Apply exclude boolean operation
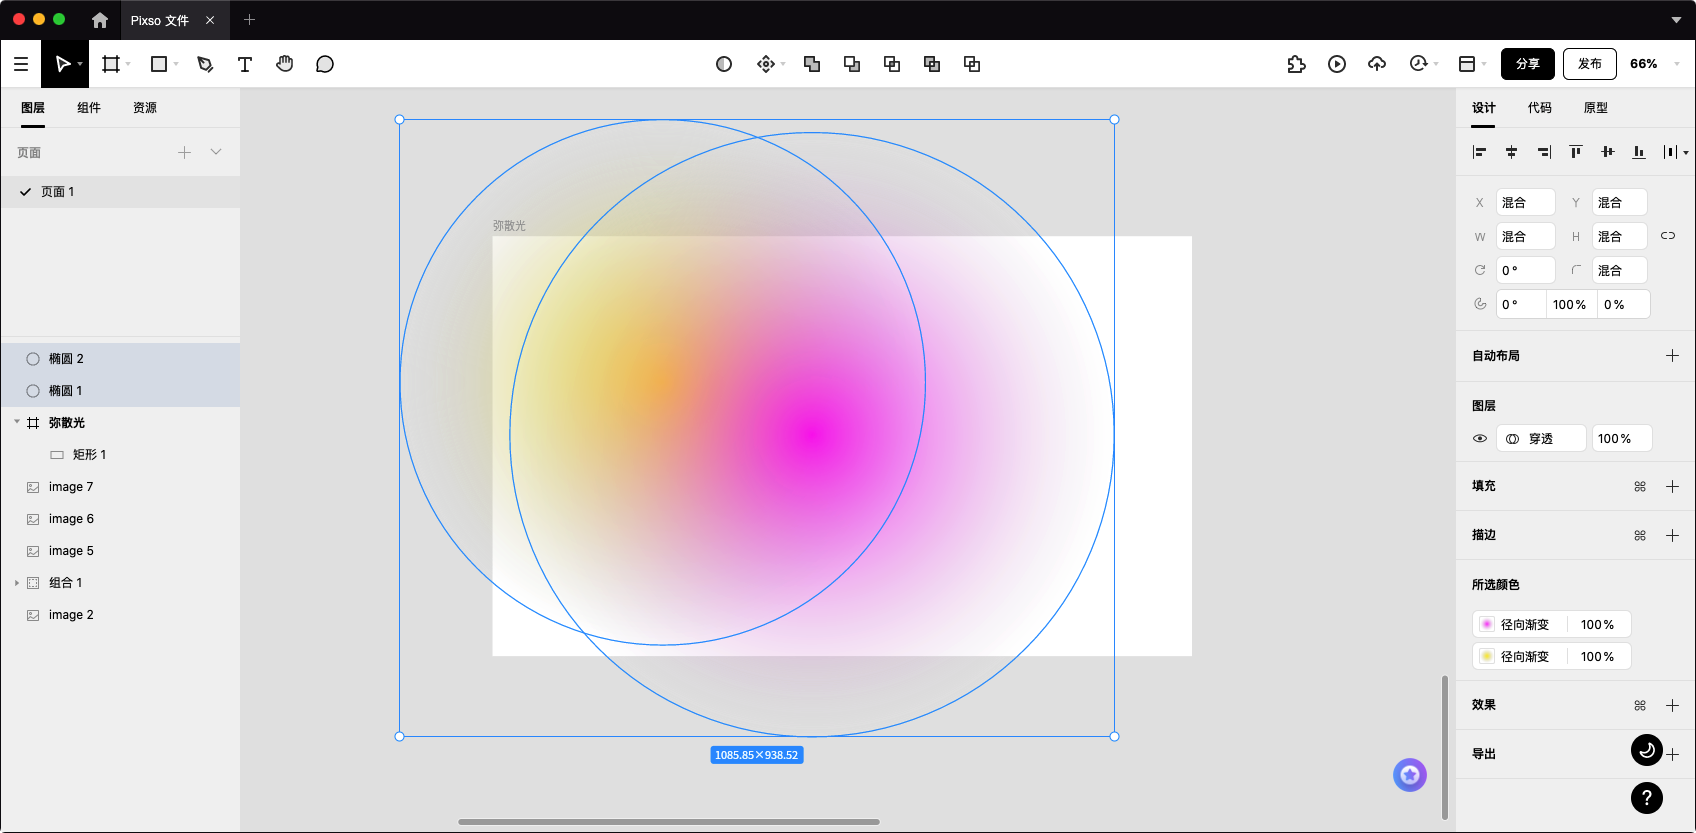 (932, 64)
